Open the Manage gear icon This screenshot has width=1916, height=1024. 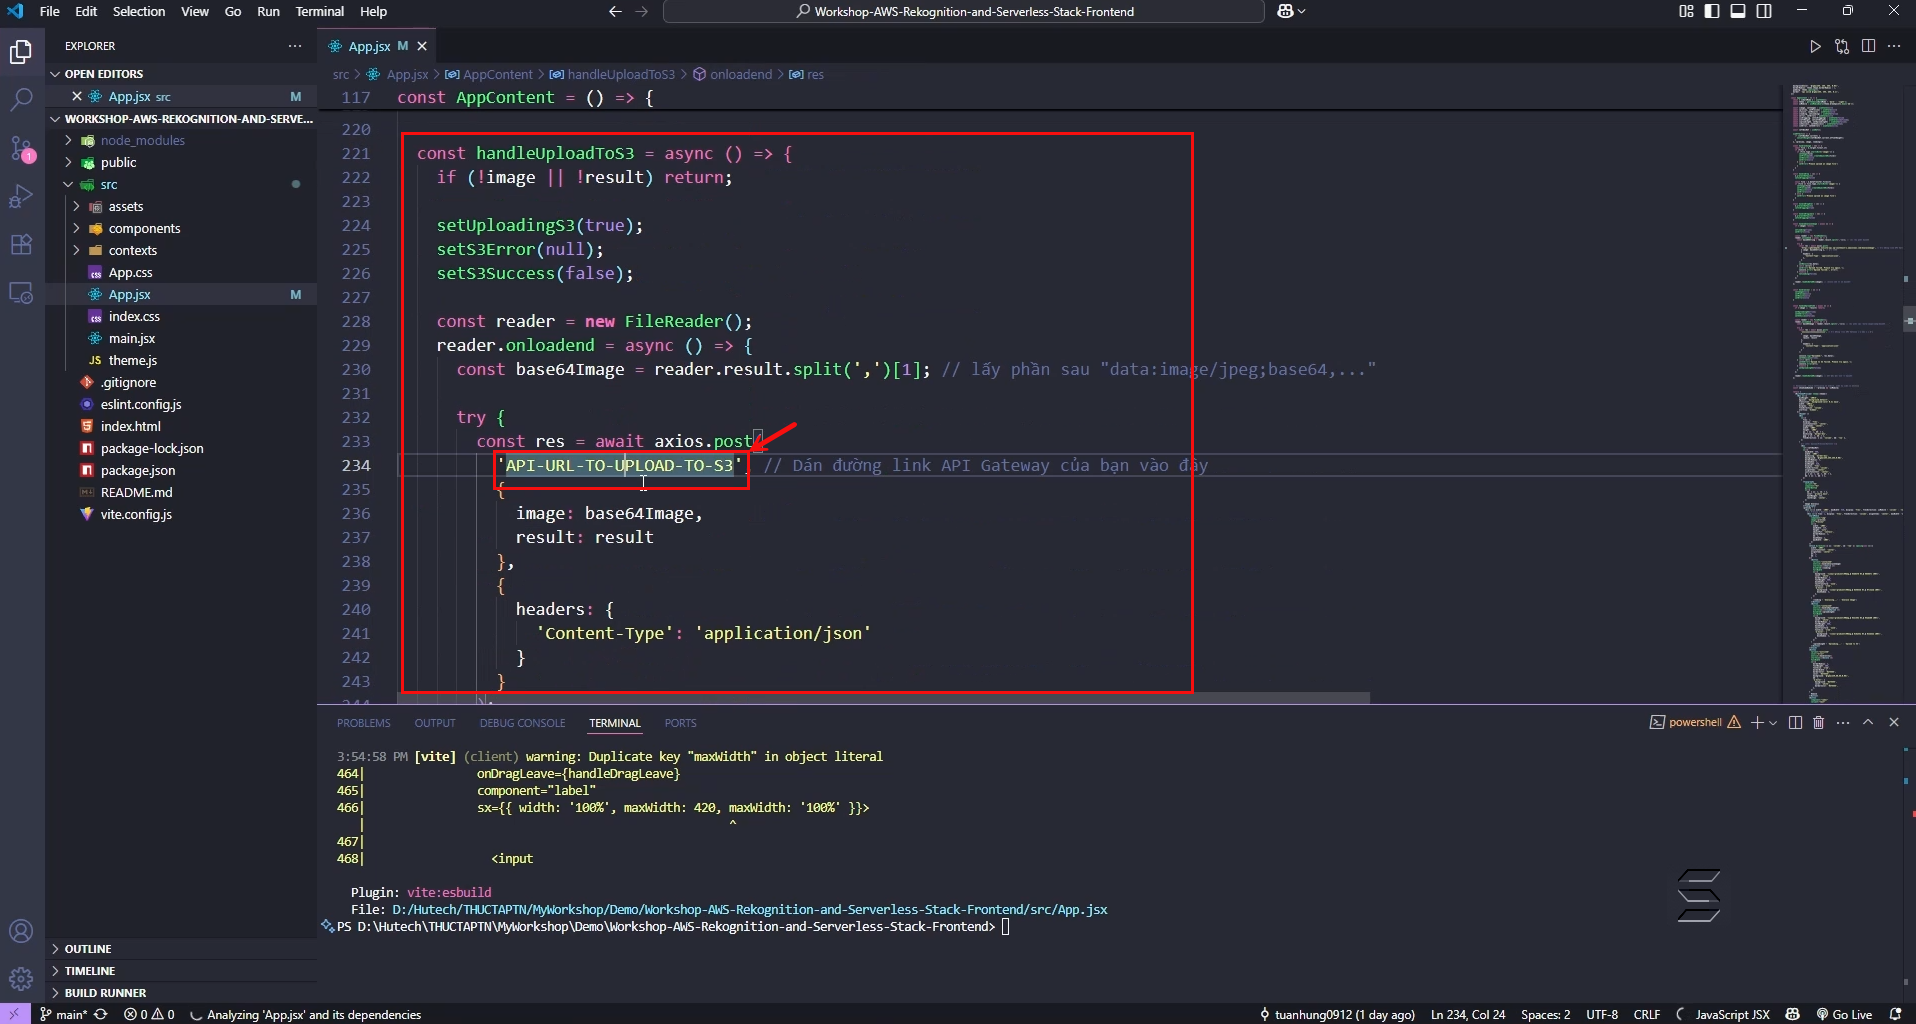click(x=21, y=979)
